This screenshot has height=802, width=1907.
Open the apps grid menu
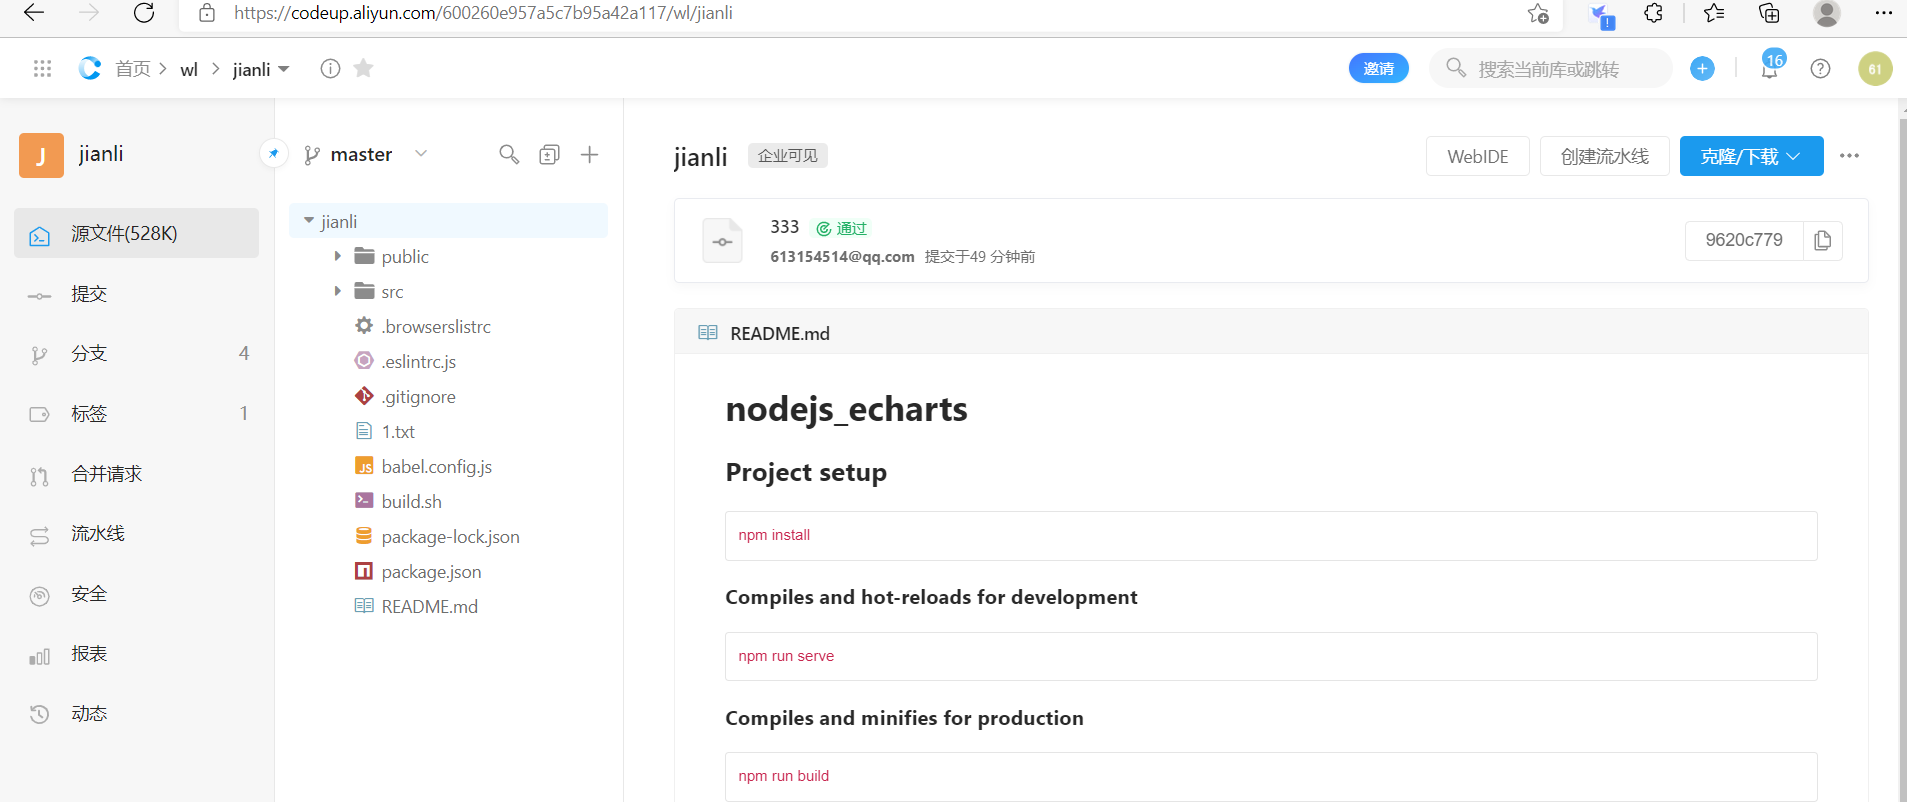(42, 68)
